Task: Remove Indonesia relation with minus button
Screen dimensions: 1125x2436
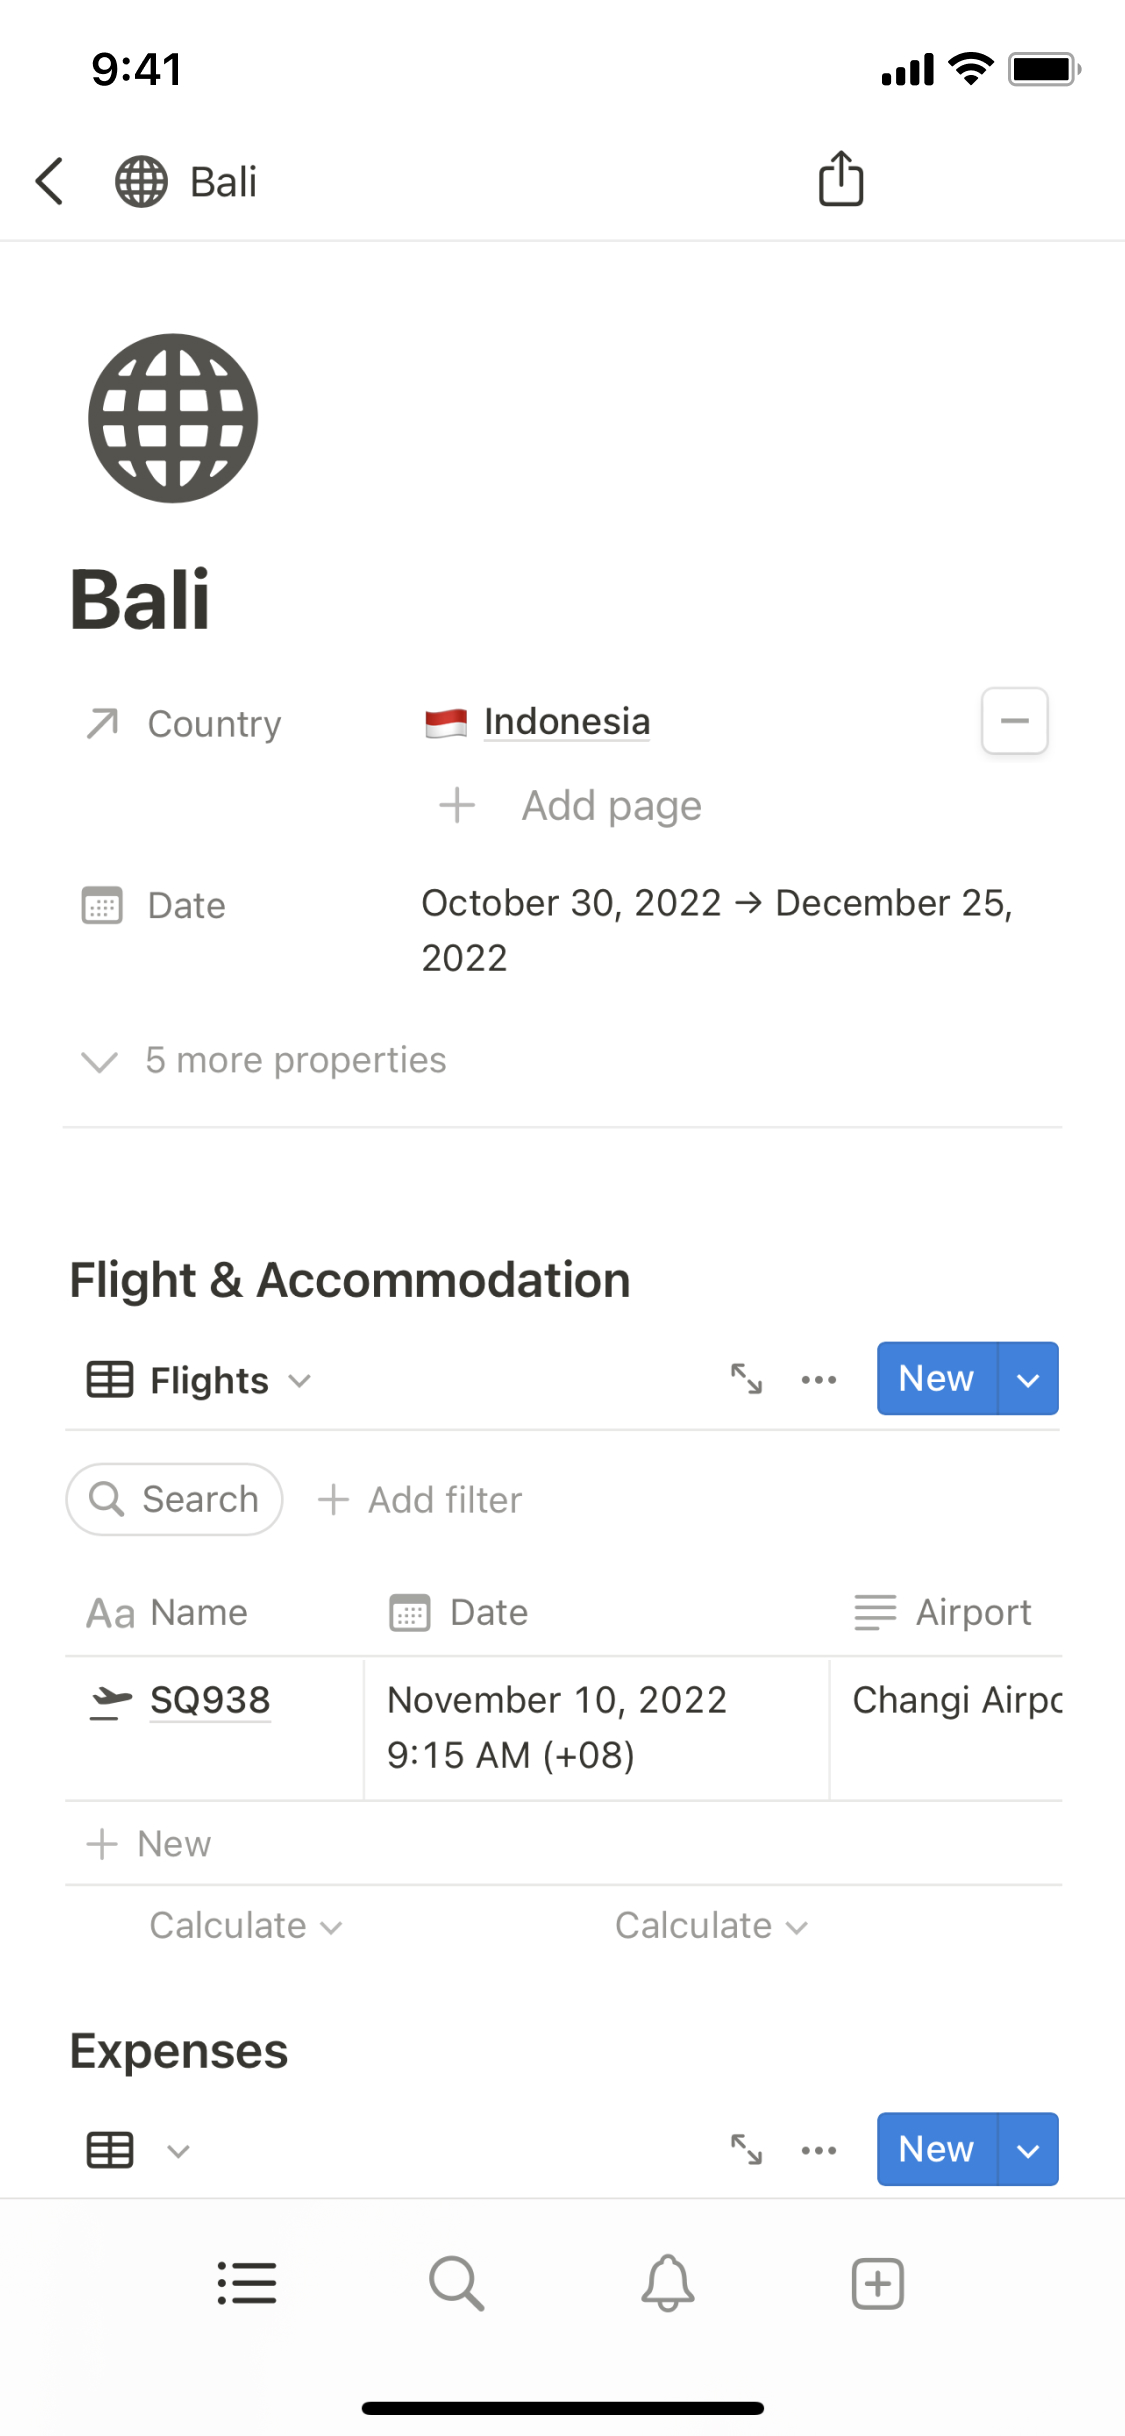Action: tap(1014, 720)
